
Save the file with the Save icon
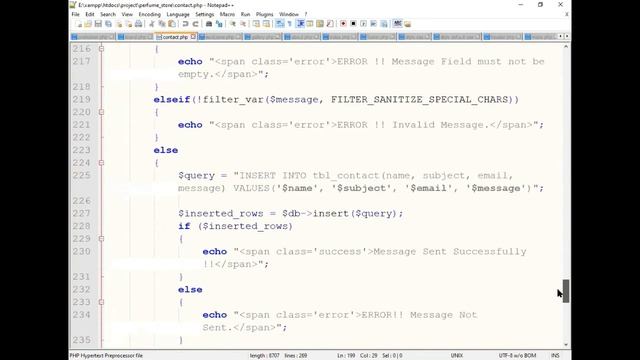coord(98,24)
